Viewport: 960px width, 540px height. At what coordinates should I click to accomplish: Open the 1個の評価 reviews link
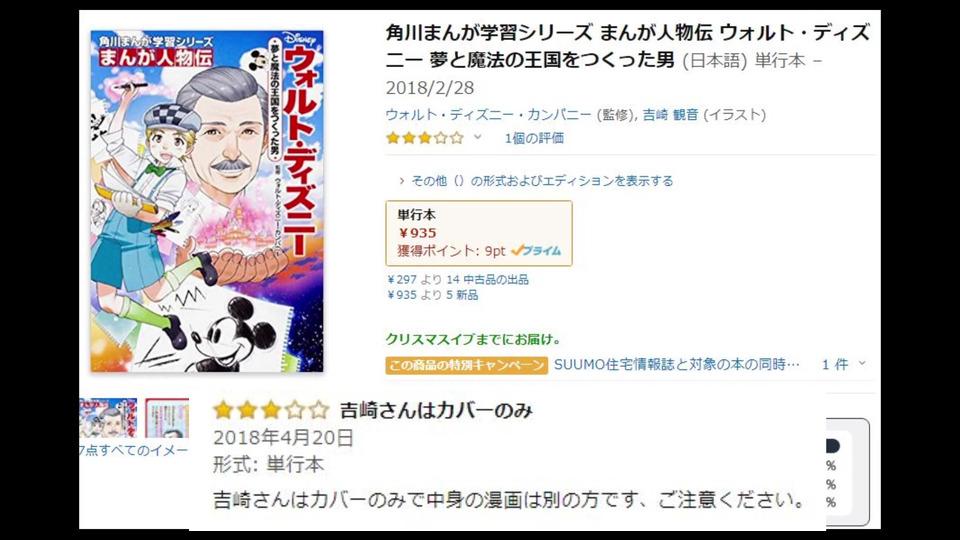534,138
